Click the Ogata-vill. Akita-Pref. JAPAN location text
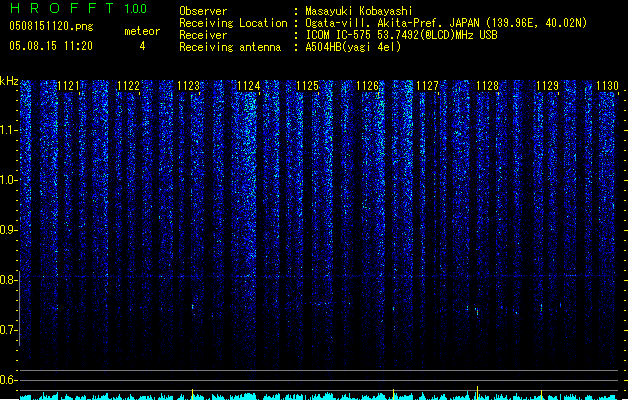The width and height of the screenshot is (629, 400). click(446, 23)
